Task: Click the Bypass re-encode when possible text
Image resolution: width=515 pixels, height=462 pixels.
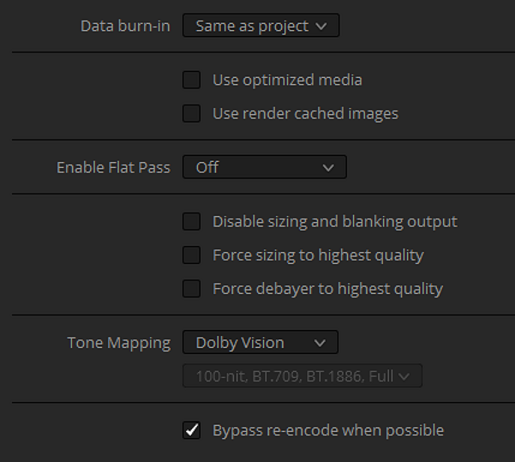Action: (328, 430)
